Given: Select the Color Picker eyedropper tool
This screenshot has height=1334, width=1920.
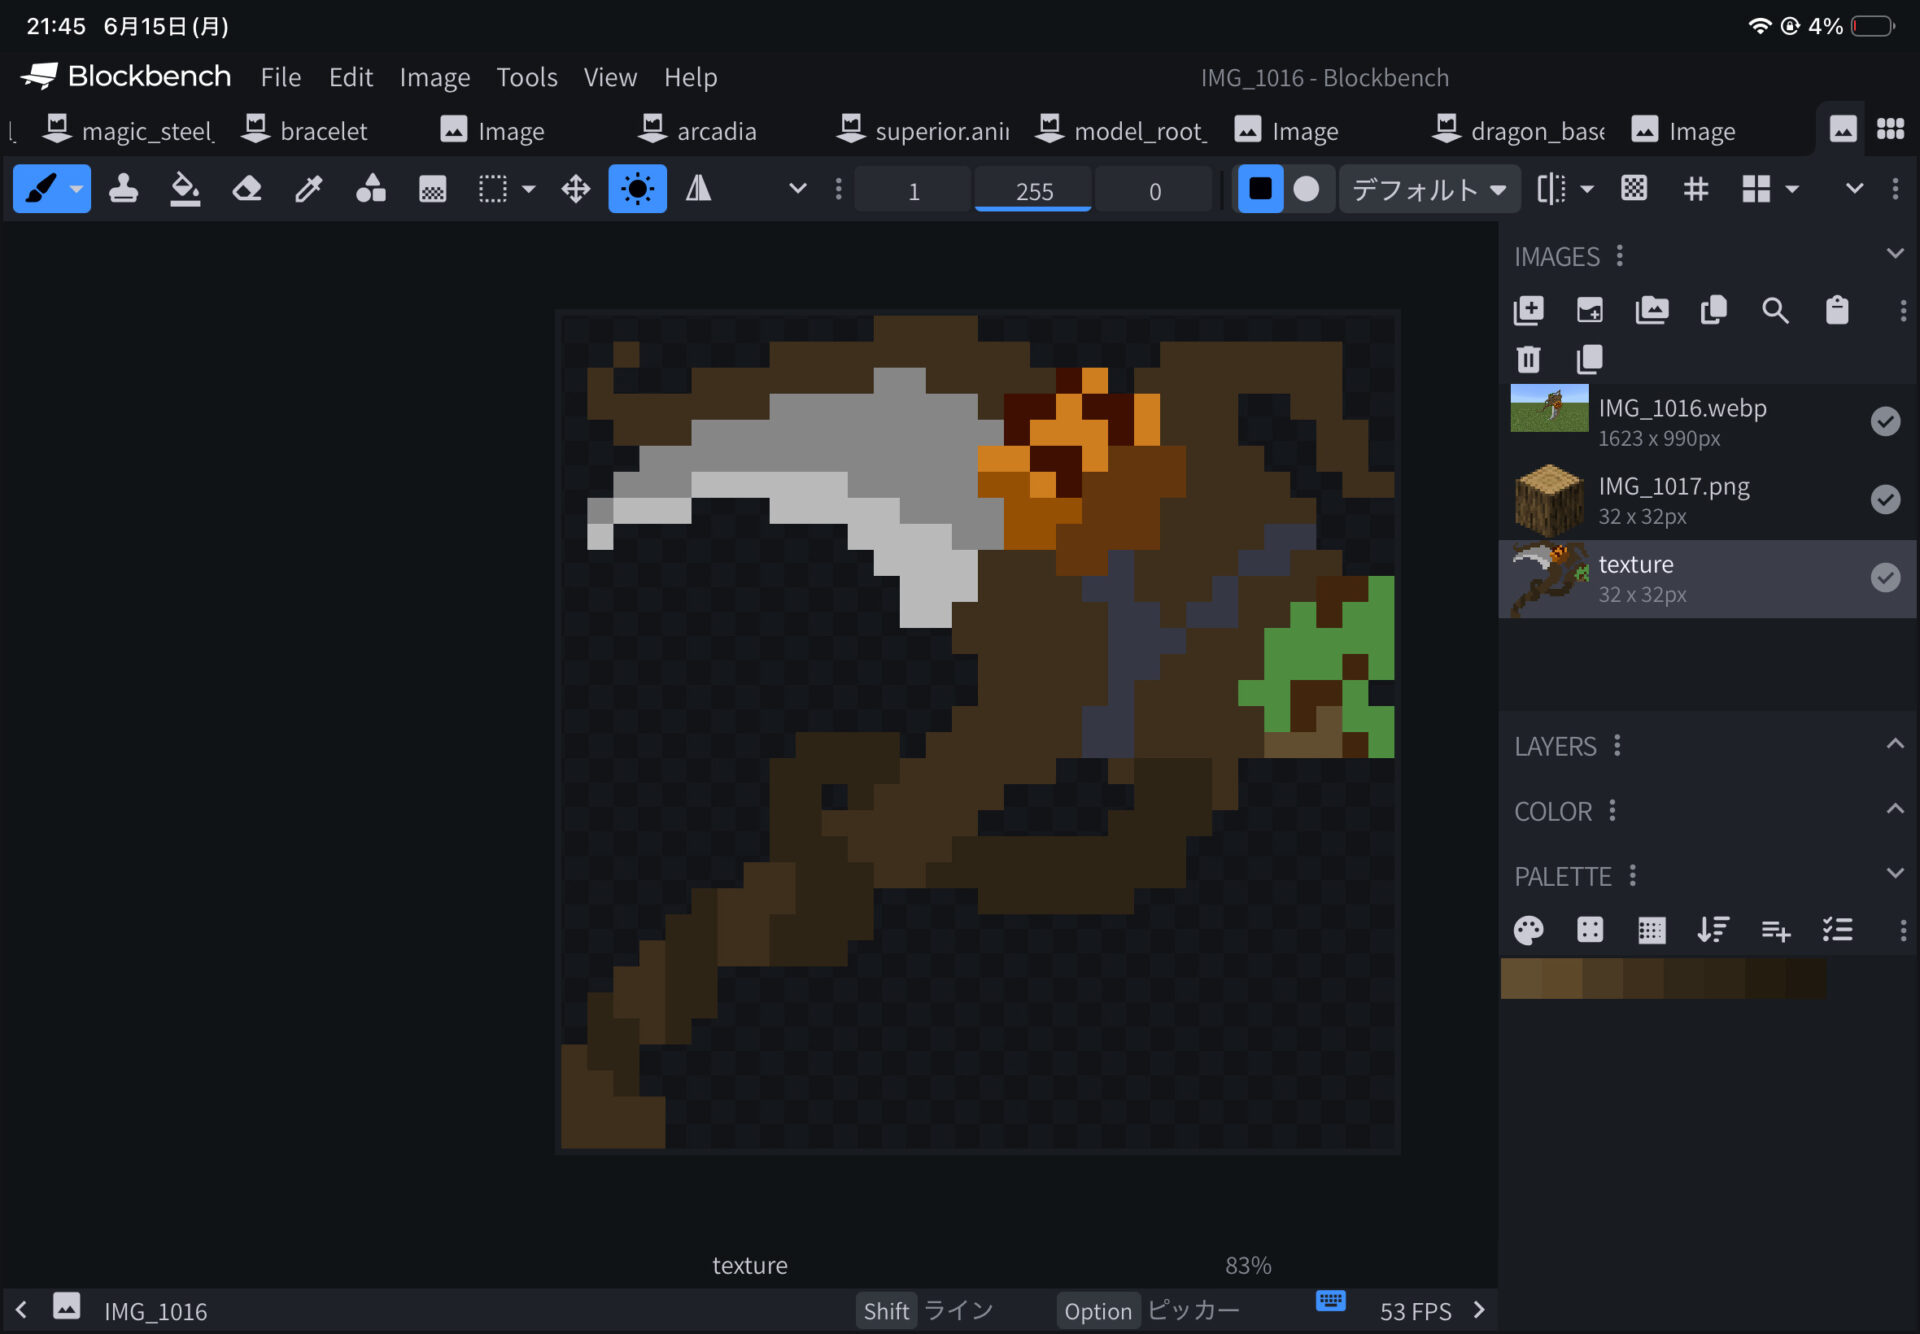Looking at the screenshot, I should (309, 189).
